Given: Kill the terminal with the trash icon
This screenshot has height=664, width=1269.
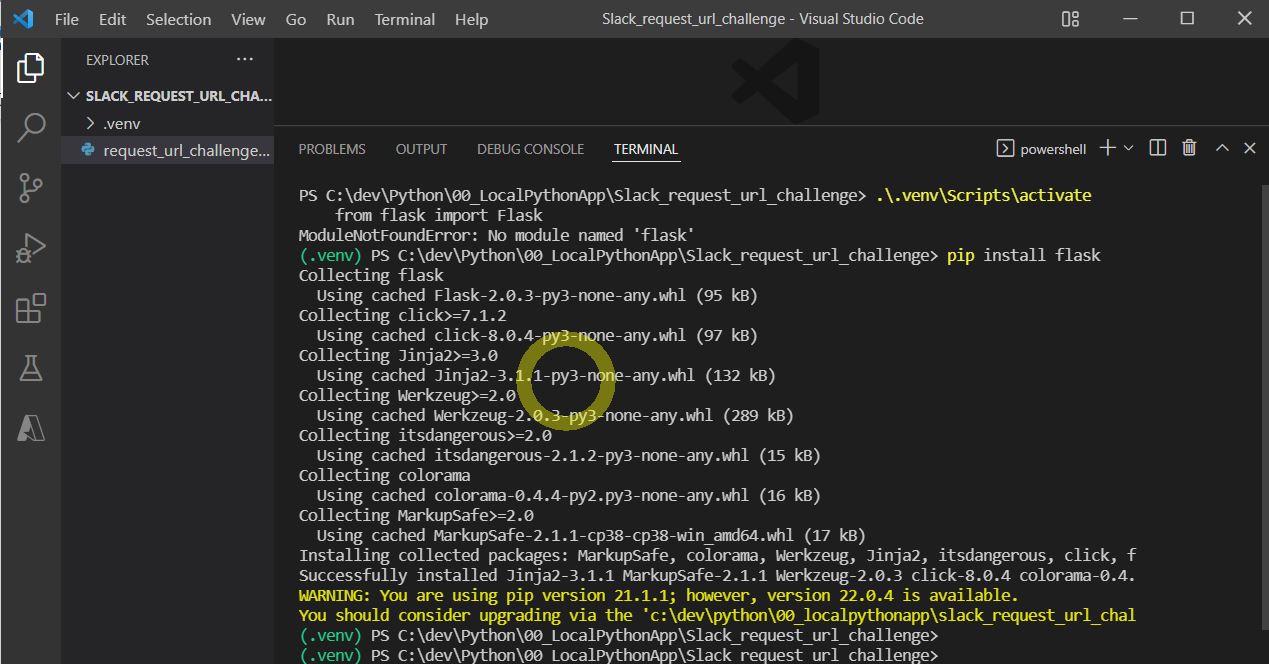Looking at the screenshot, I should click(1189, 148).
